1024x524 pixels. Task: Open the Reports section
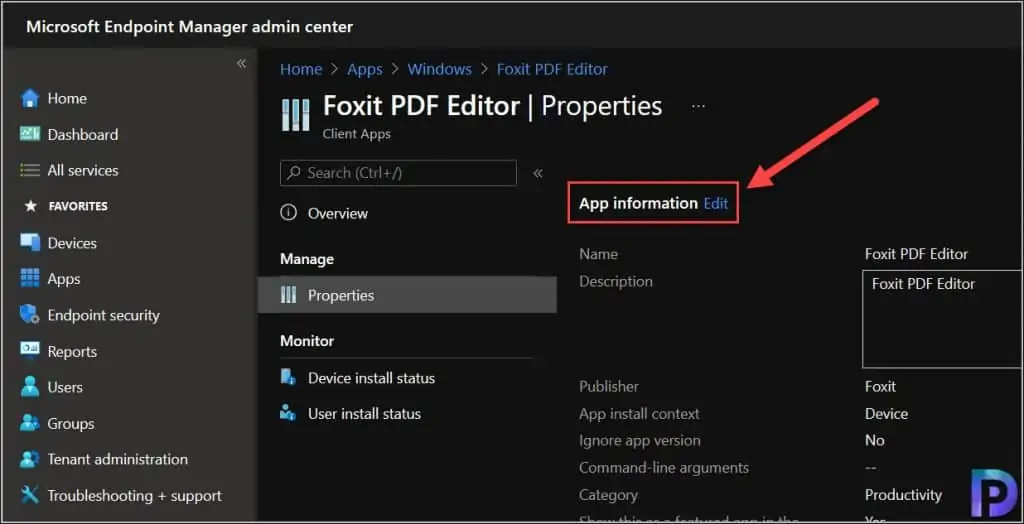(x=72, y=352)
